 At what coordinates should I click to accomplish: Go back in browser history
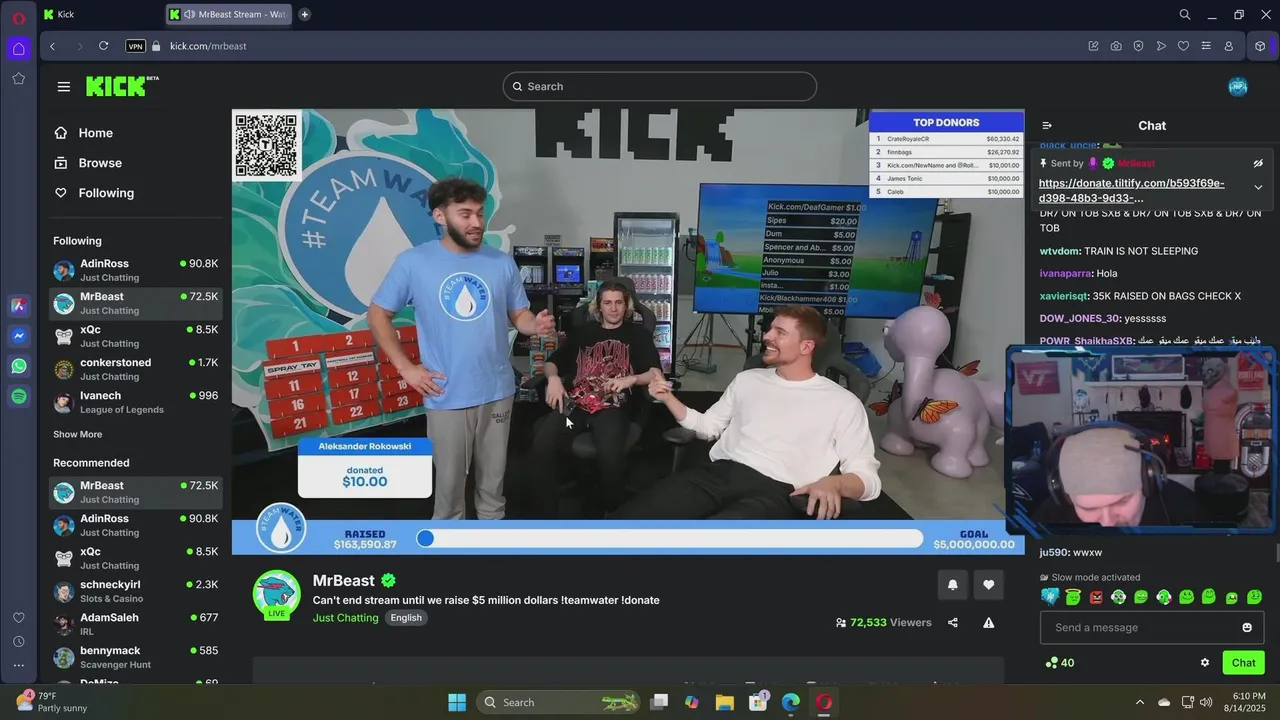pos(52,46)
